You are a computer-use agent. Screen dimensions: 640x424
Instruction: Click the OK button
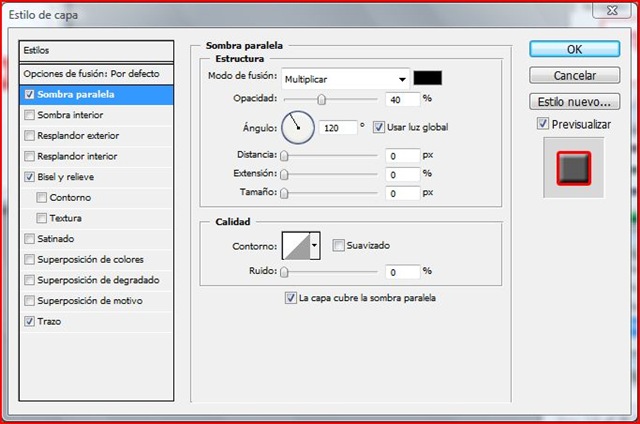[x=574, y=49]
